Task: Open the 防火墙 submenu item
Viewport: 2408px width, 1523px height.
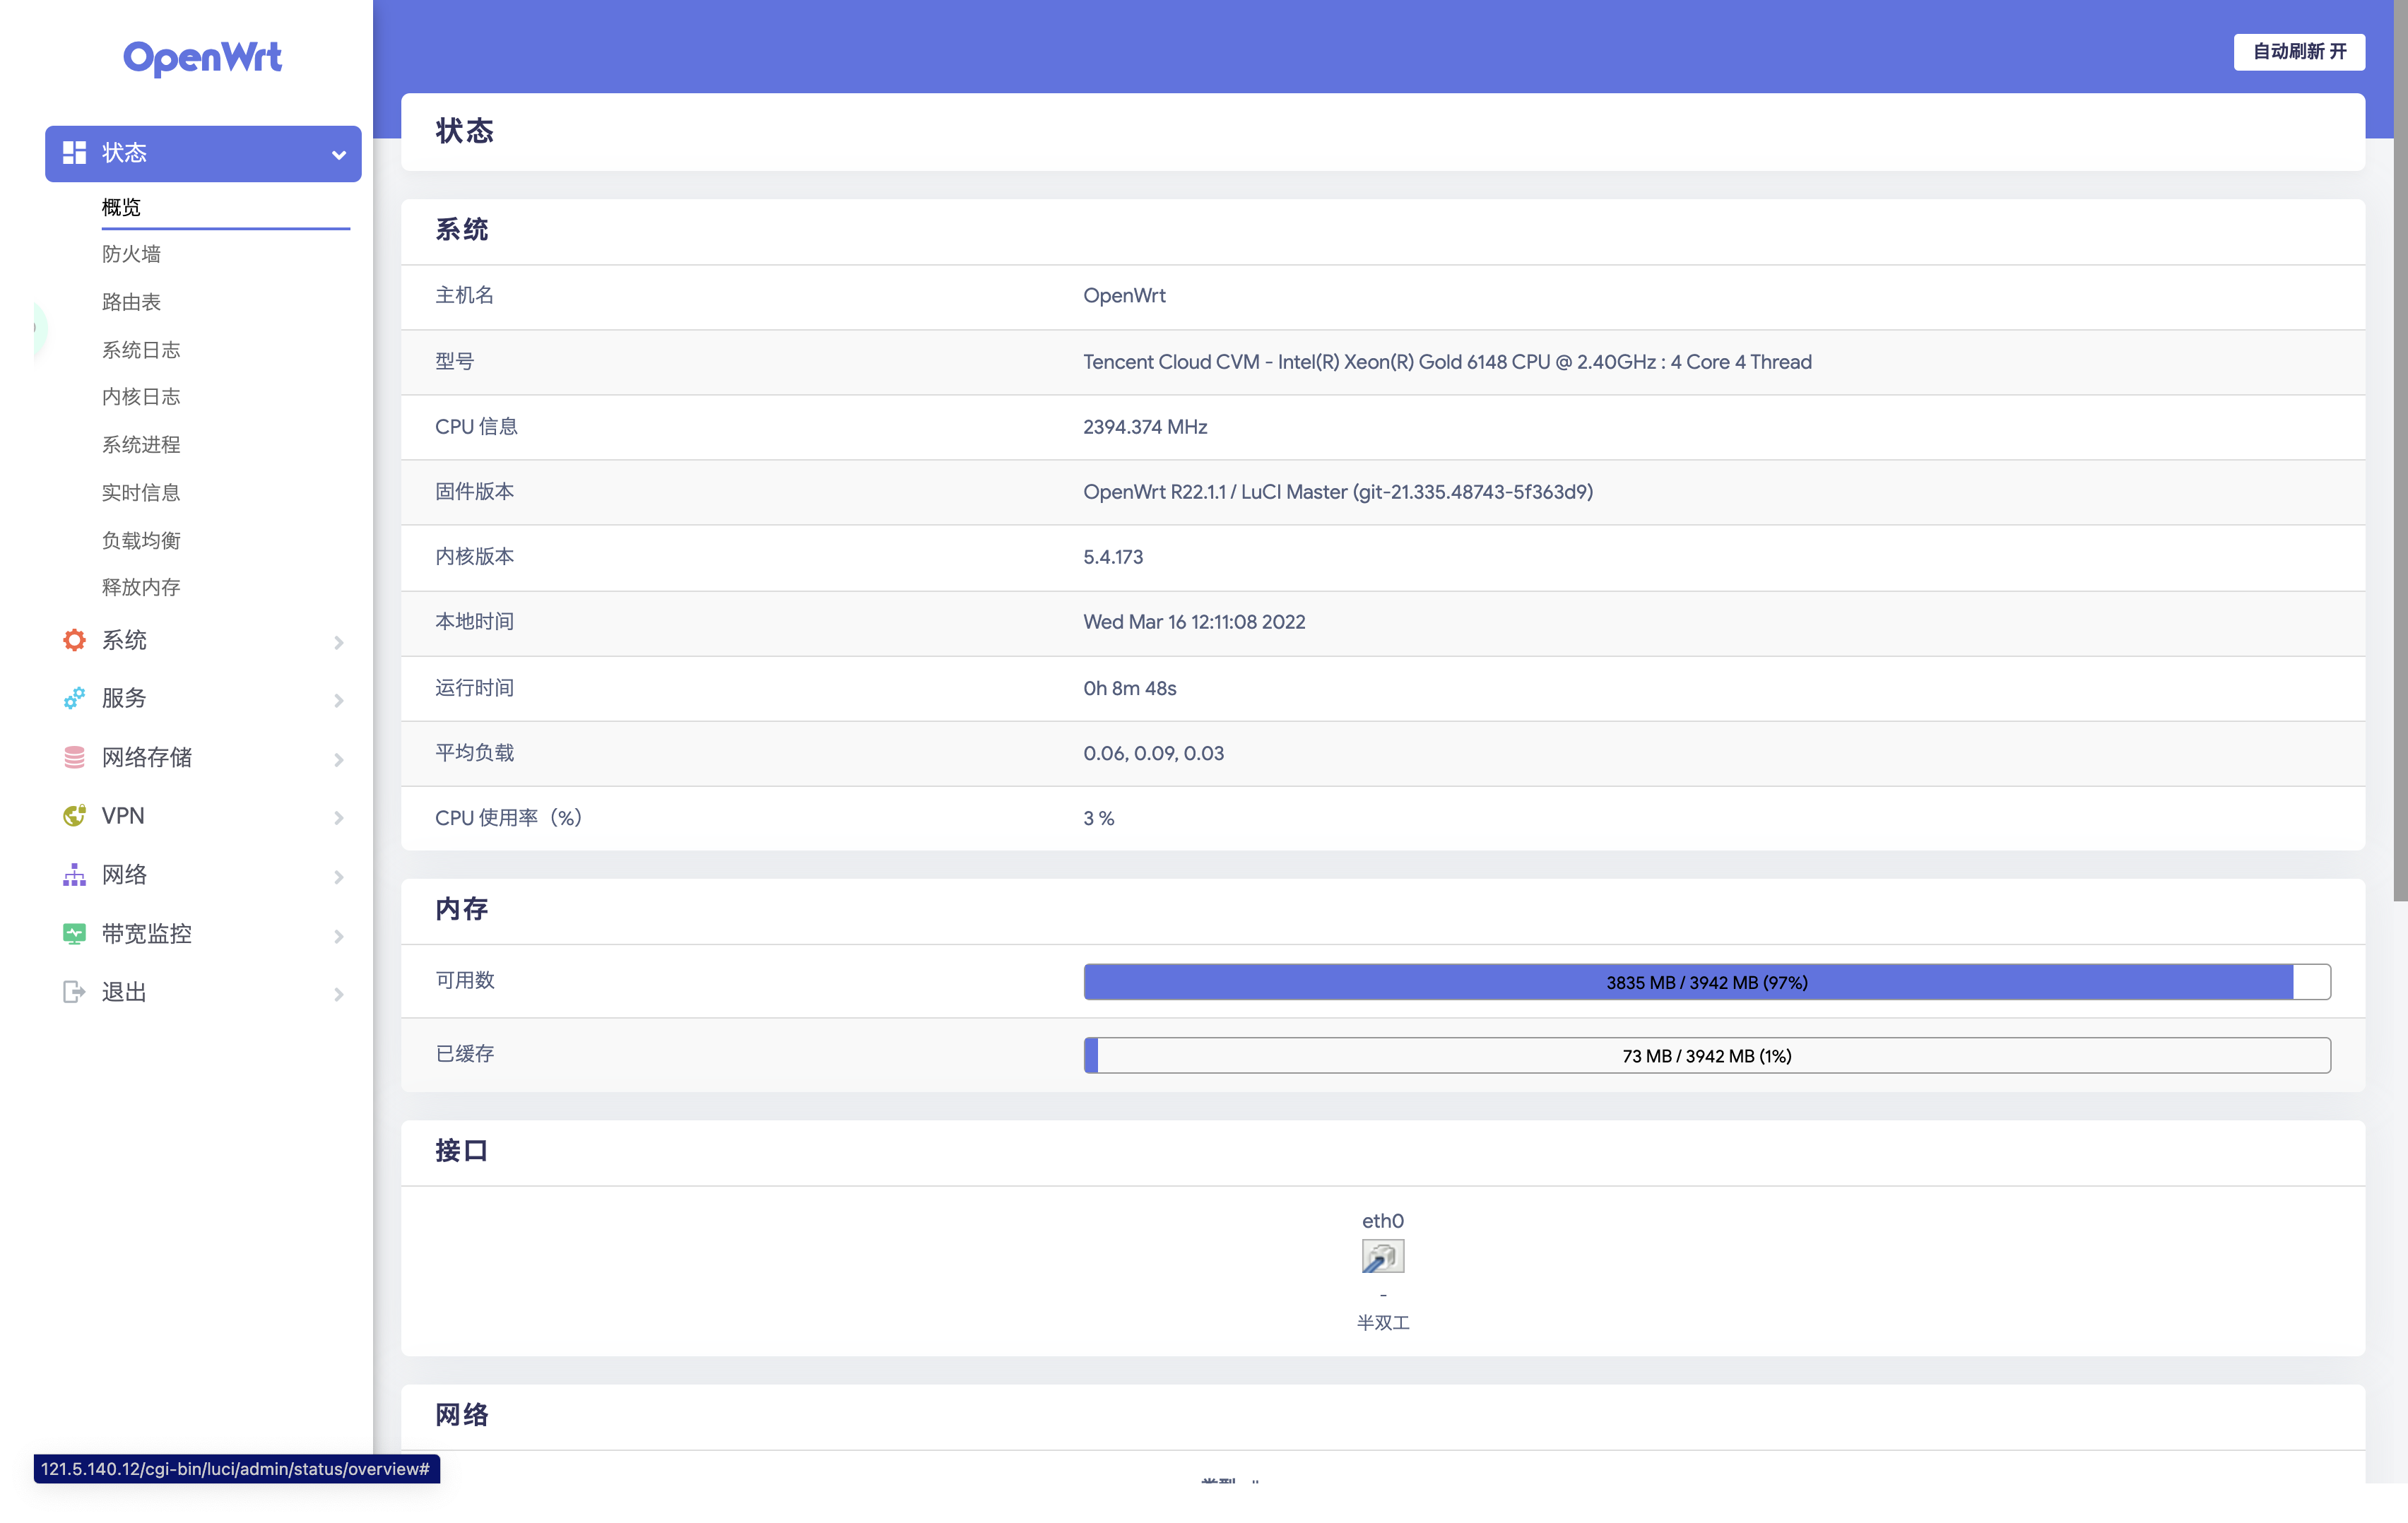Action: pos(131,254)
